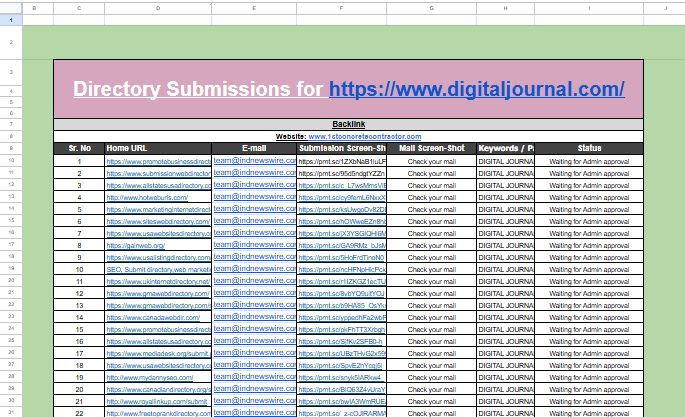The height and width of the screenshot is (417, 685).
Task: Click the team@indnewswire email in entry 20
Action: 254,389
